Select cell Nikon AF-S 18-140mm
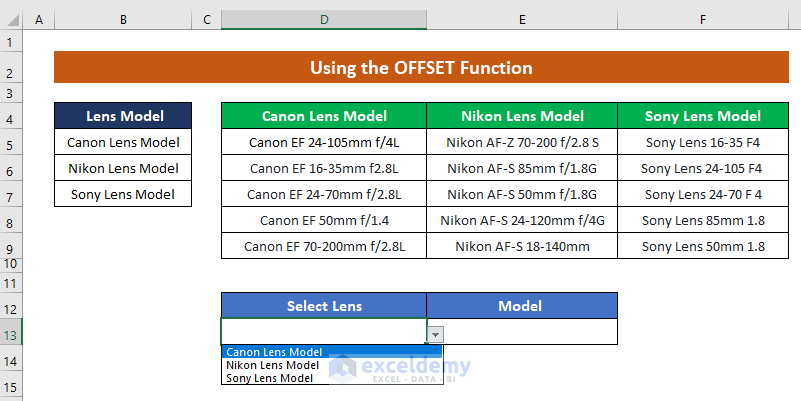The image size is (801, 401). coord(521,246)
